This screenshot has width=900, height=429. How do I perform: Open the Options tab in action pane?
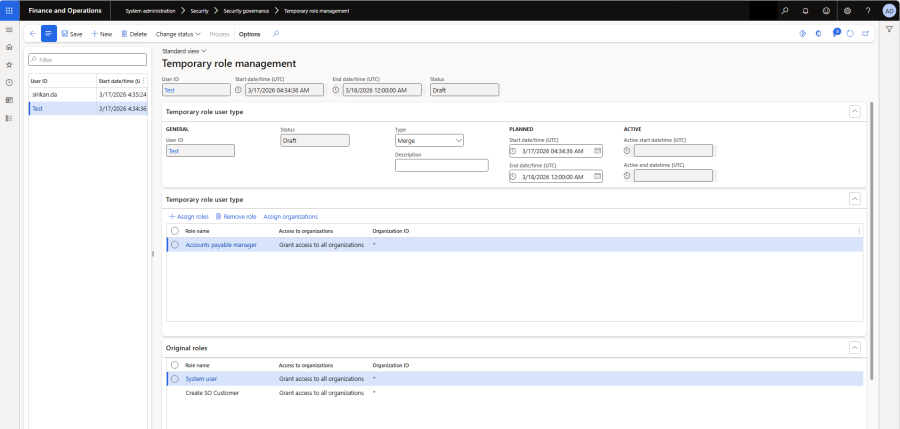(249, 33)
